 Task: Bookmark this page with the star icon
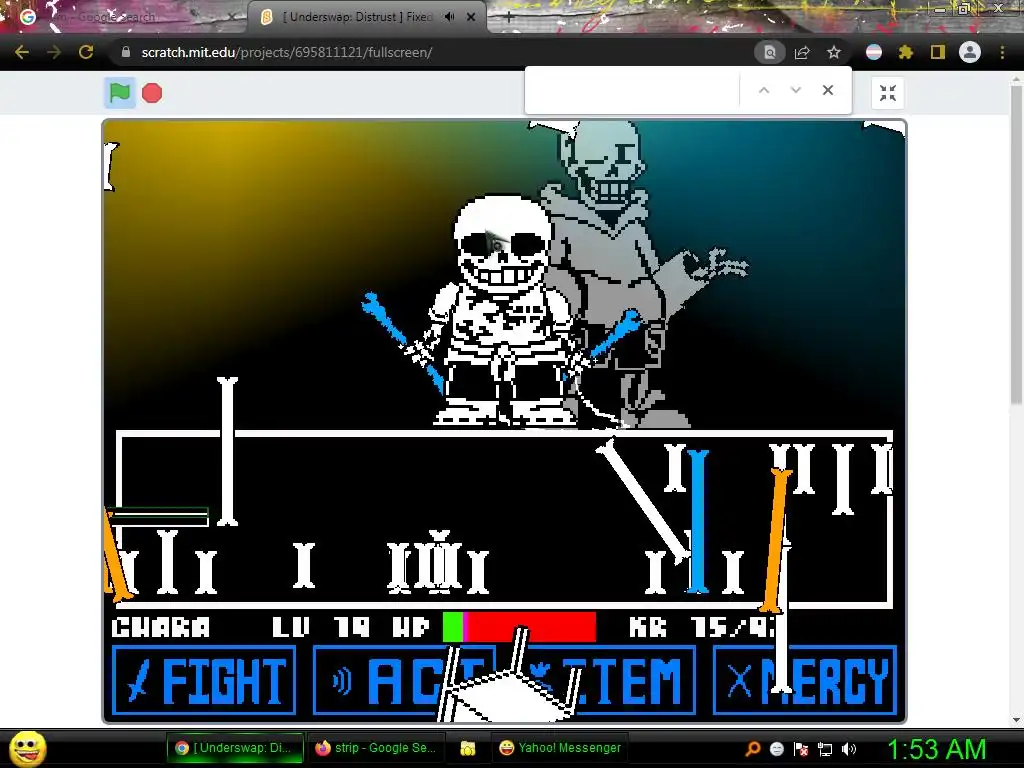pyautogui.click(x=833, y=52)
